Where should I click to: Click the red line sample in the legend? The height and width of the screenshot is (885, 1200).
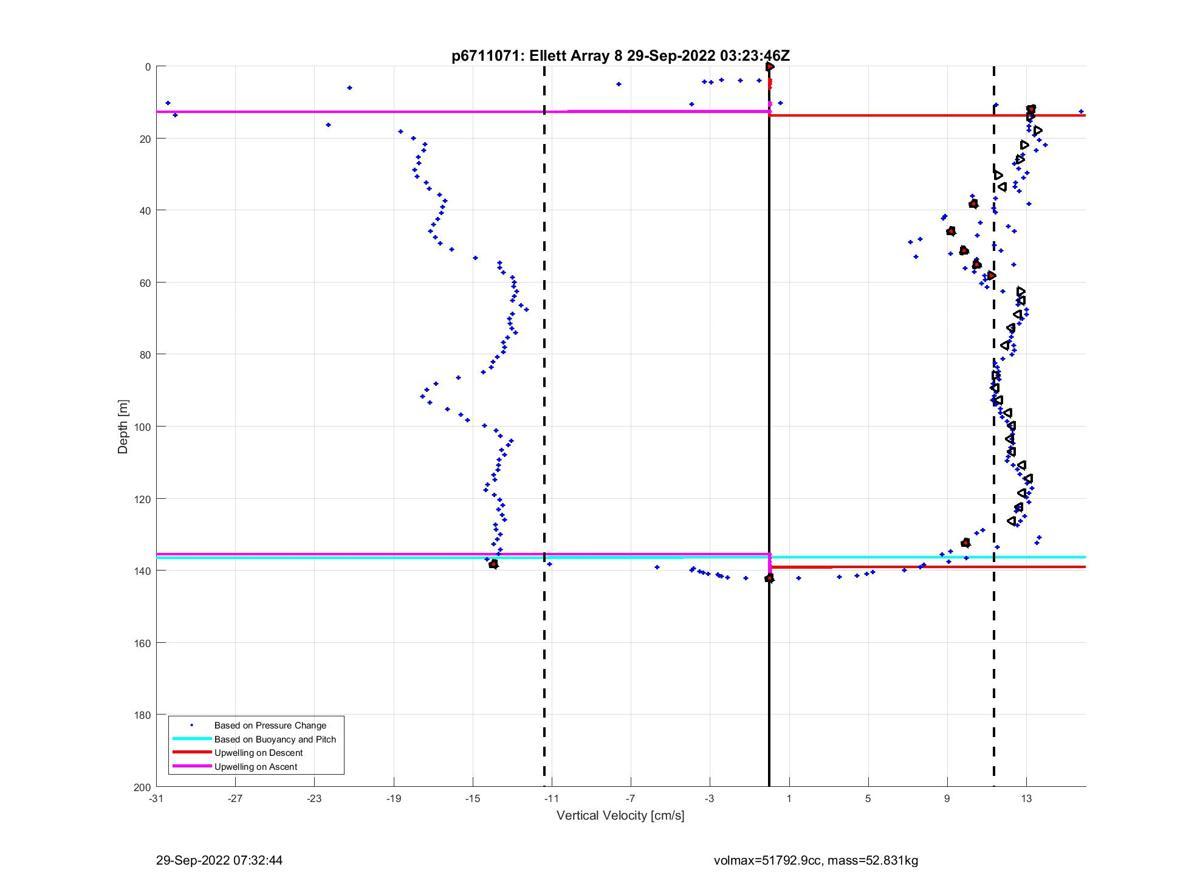coord(191,753)
